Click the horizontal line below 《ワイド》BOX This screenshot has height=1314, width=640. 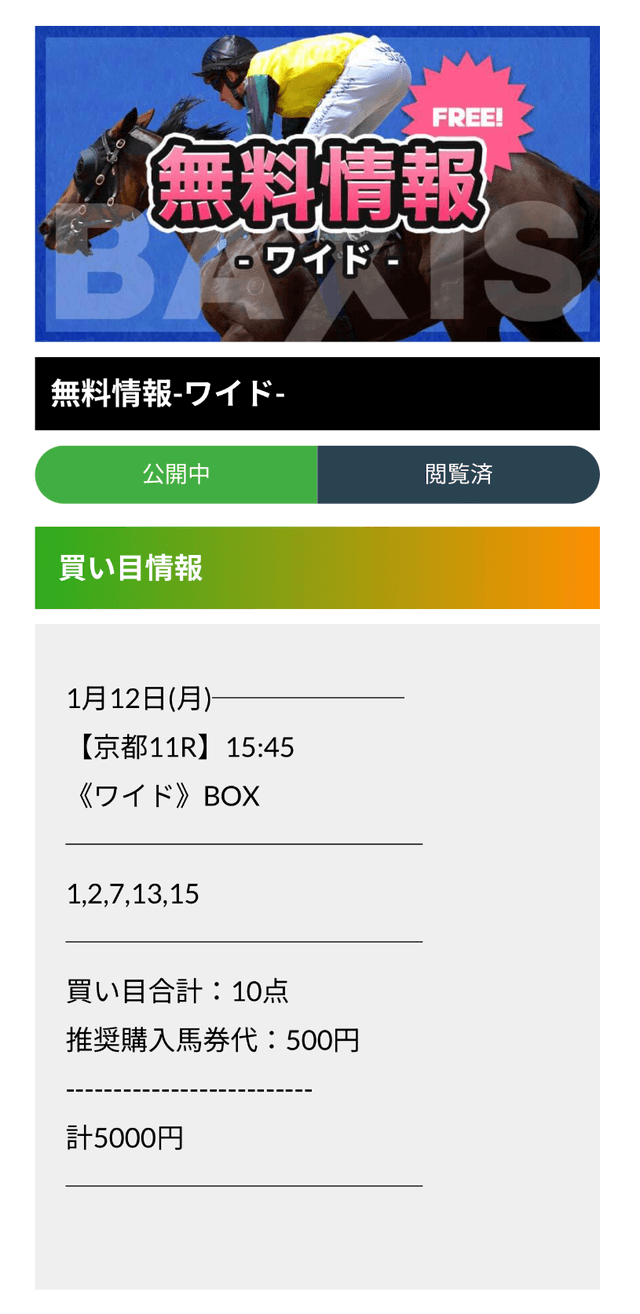(244, 844)
